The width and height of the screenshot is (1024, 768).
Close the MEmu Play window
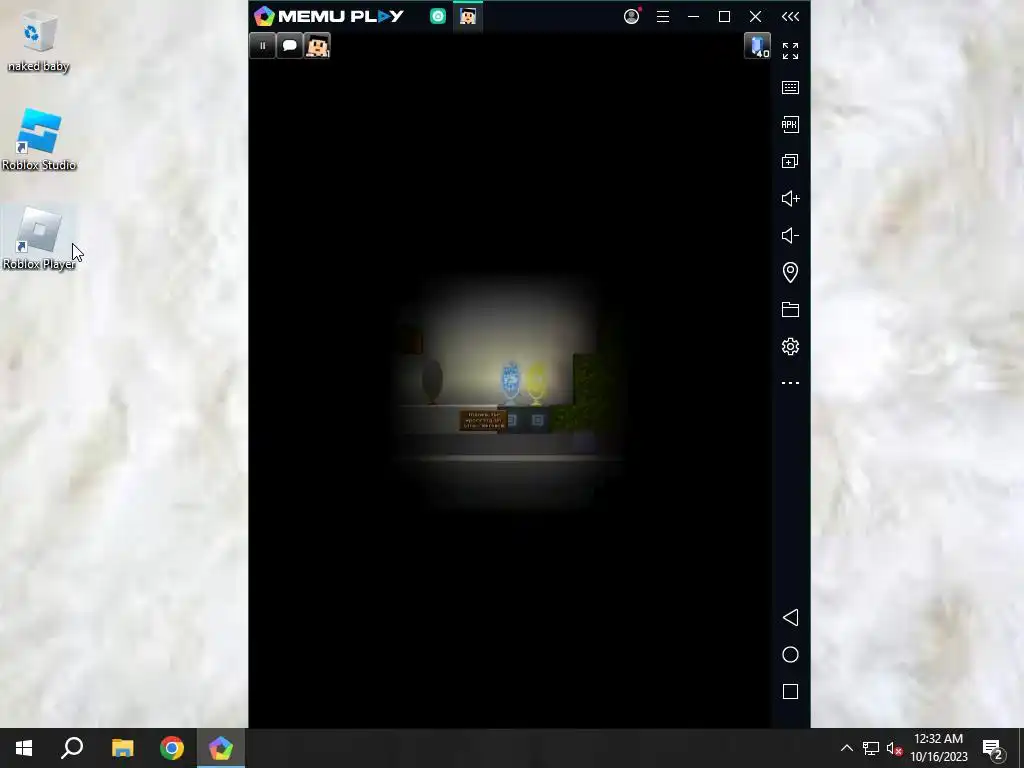pos(756,16)
